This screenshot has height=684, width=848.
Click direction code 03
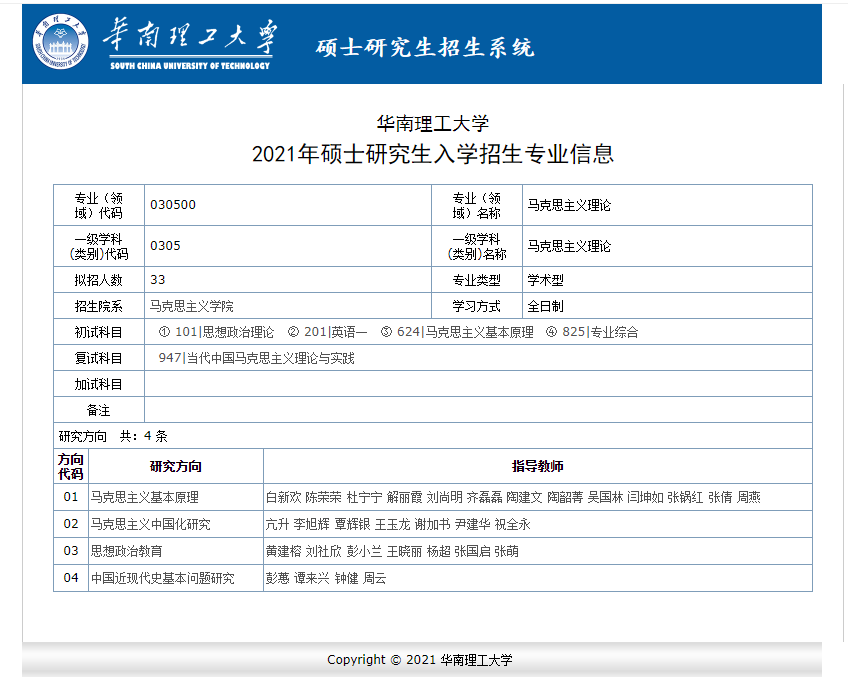point(71,551)
